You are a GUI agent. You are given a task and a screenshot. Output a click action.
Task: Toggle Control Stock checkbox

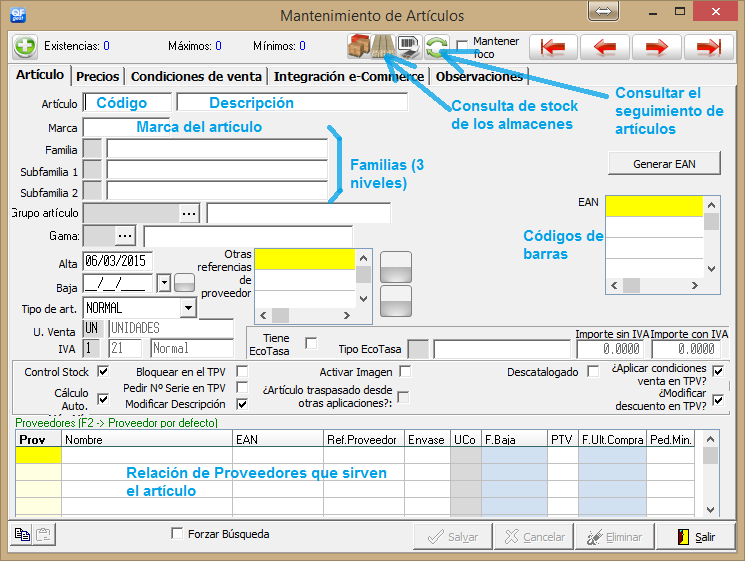tap(103, 371)
